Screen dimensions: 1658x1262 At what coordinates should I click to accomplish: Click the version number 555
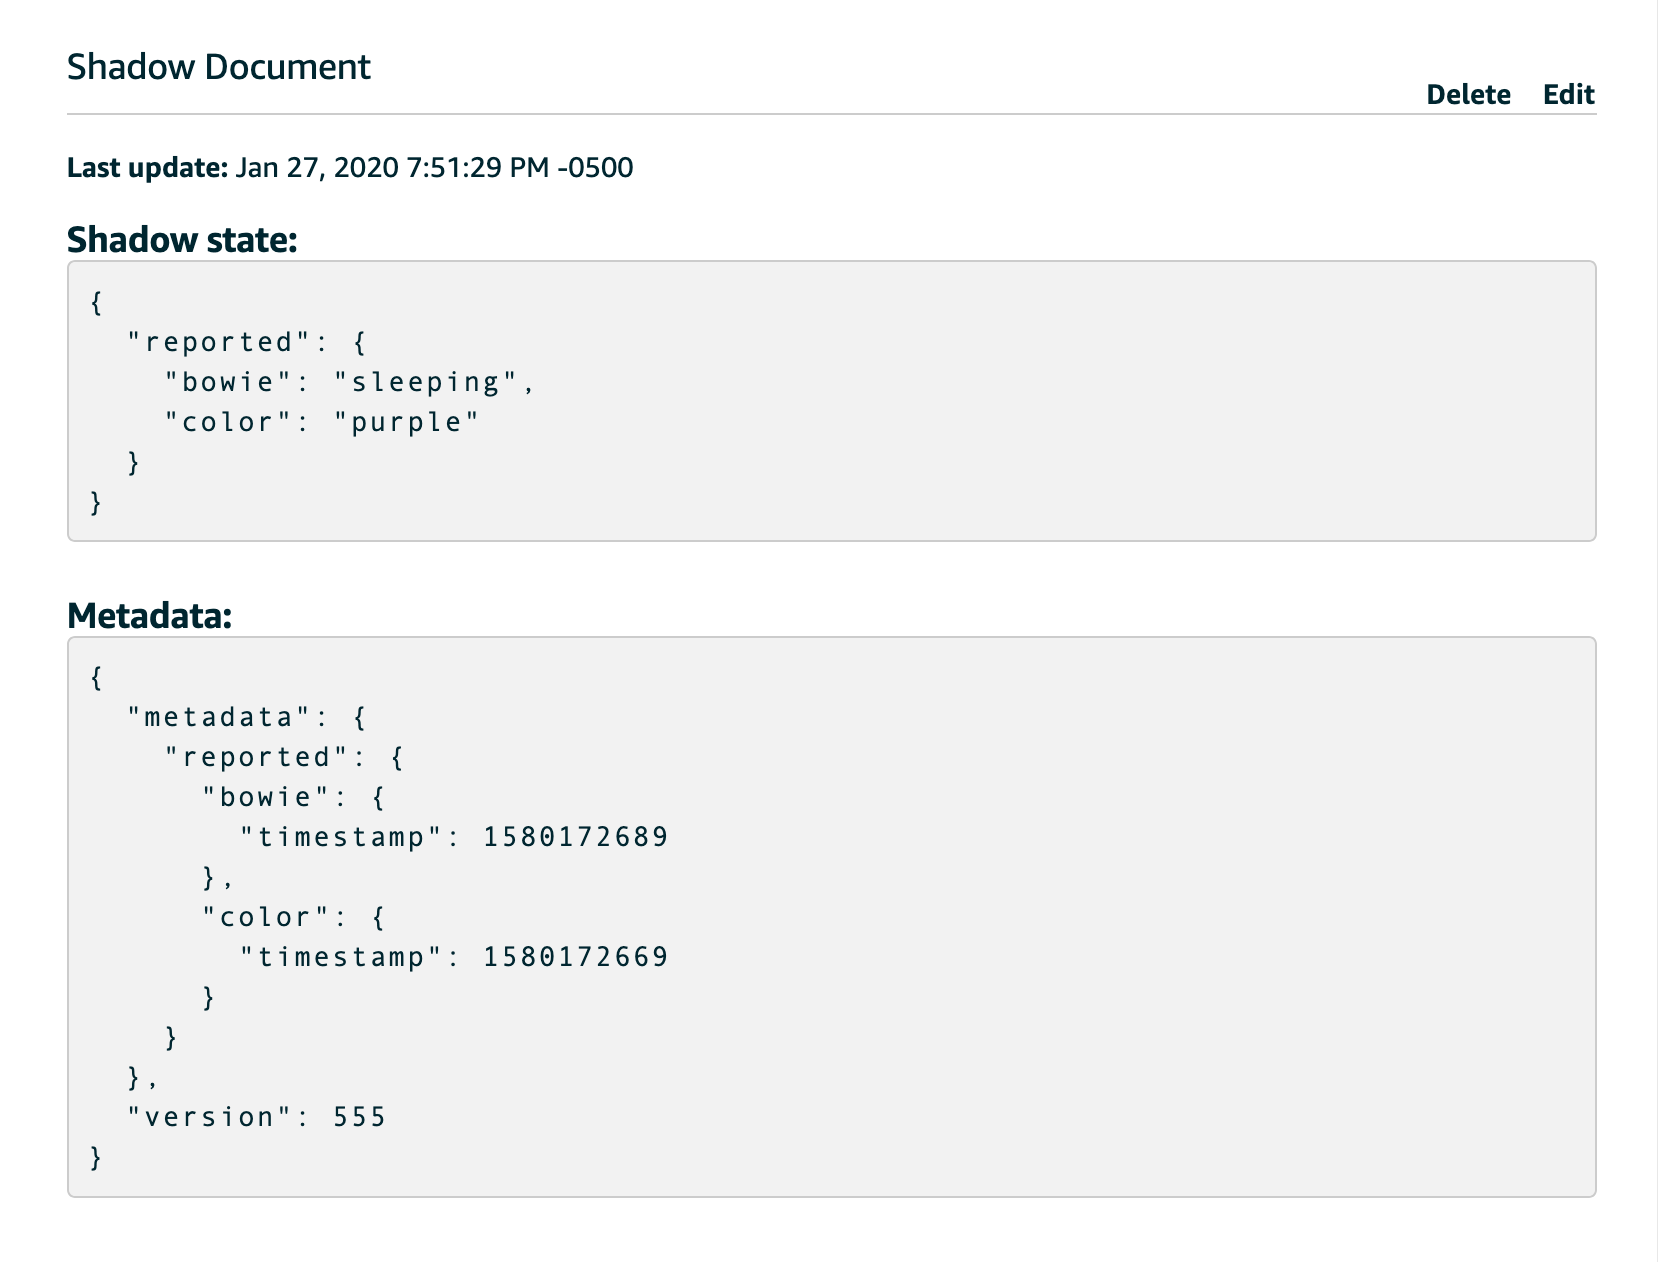click(x=359, y=1117)
